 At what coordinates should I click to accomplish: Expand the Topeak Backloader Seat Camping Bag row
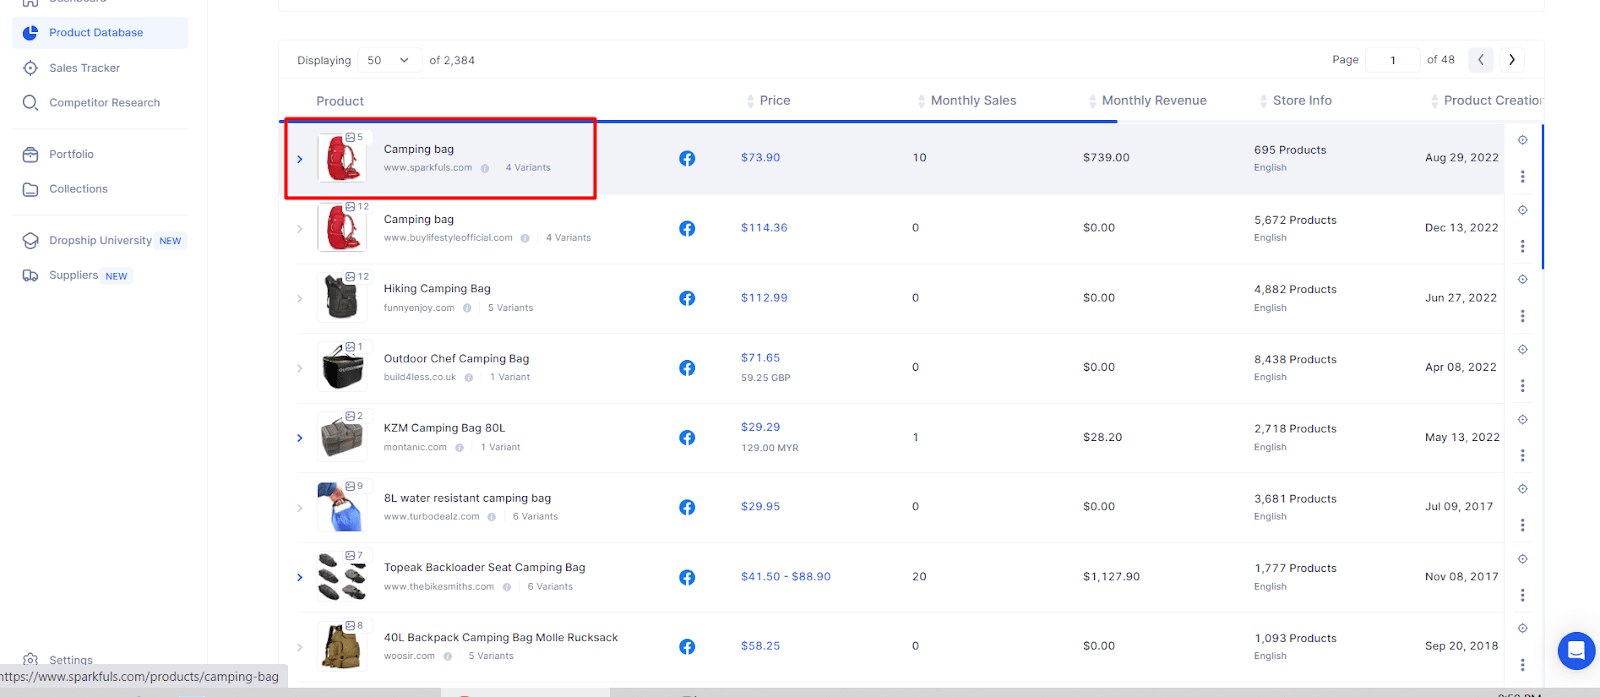point(299,577)
